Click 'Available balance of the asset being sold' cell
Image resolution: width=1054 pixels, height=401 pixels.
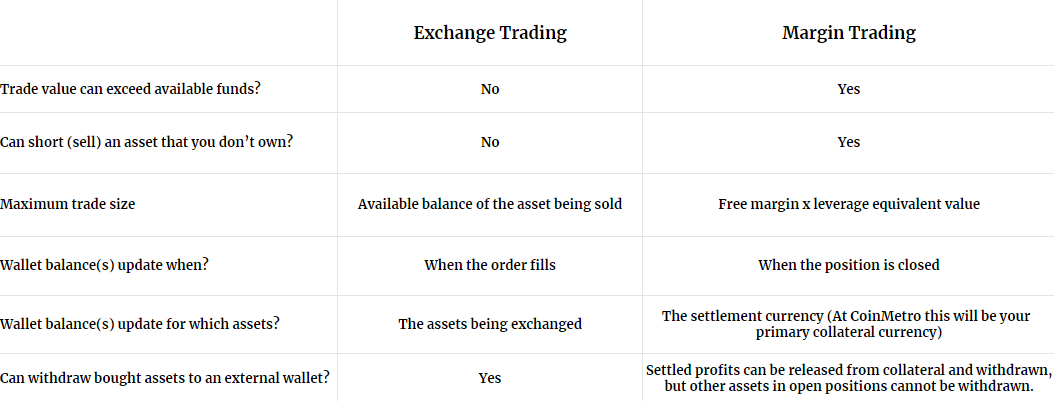490,204
